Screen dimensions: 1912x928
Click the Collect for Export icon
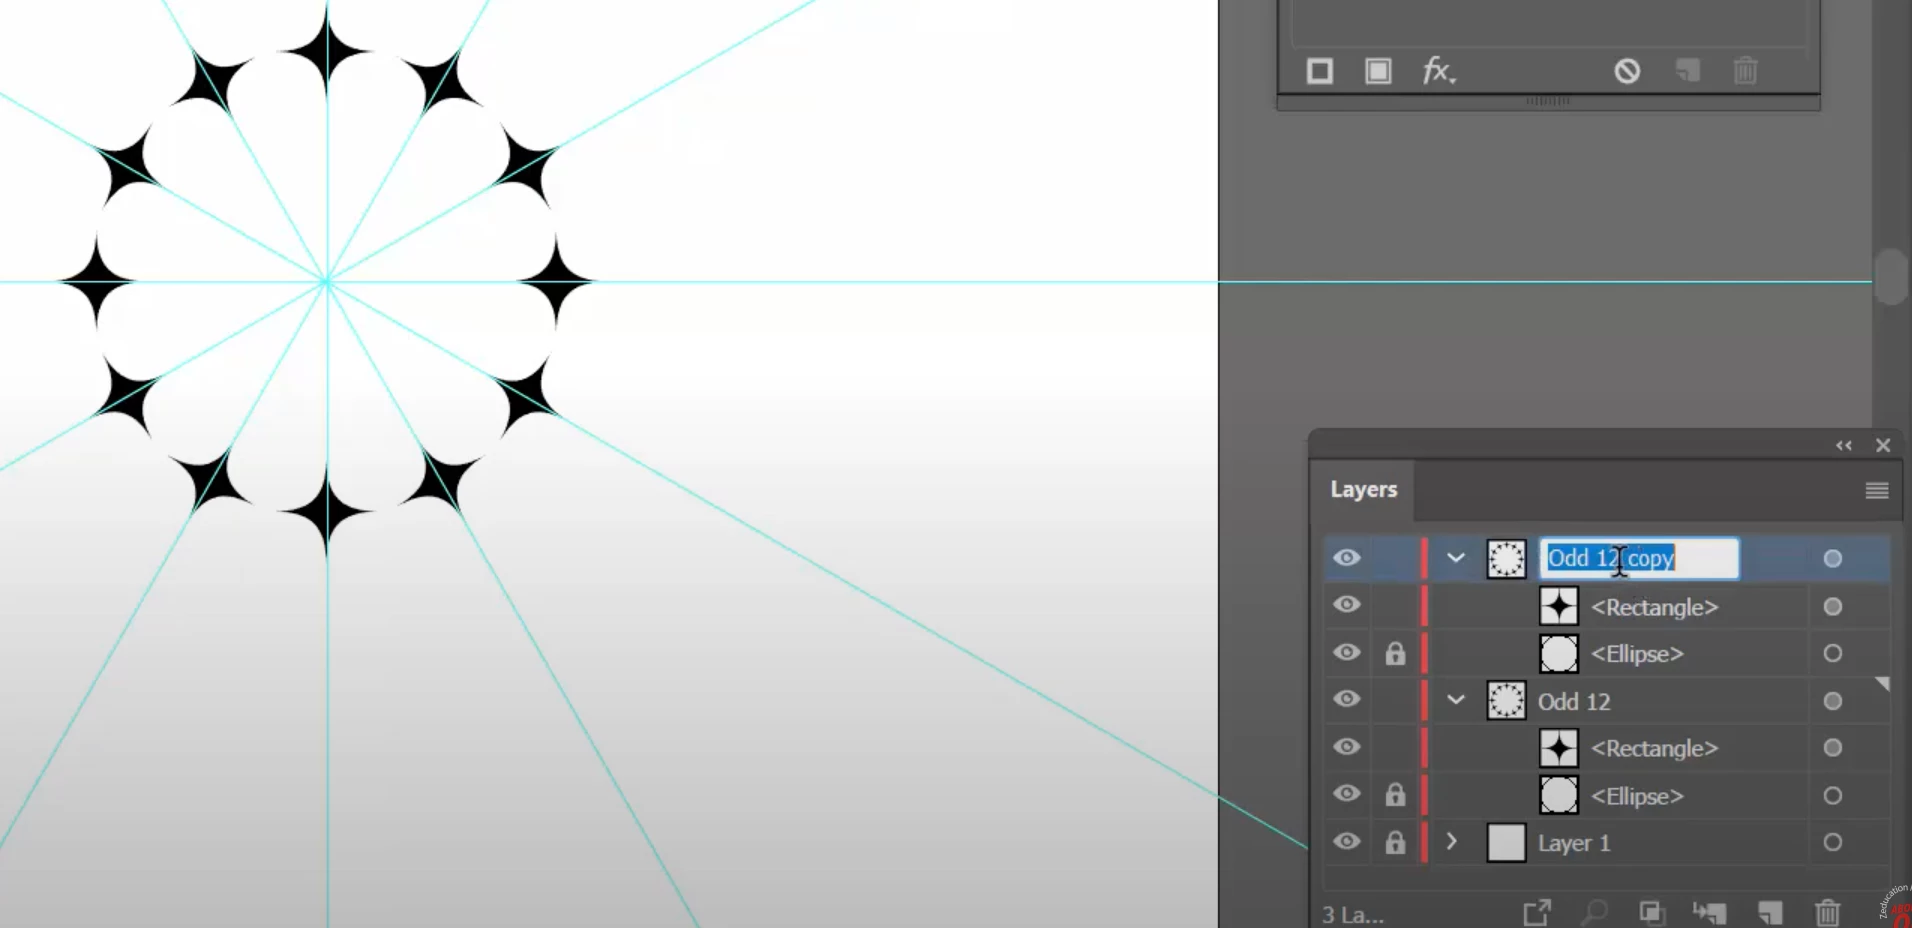(1536, 912)
